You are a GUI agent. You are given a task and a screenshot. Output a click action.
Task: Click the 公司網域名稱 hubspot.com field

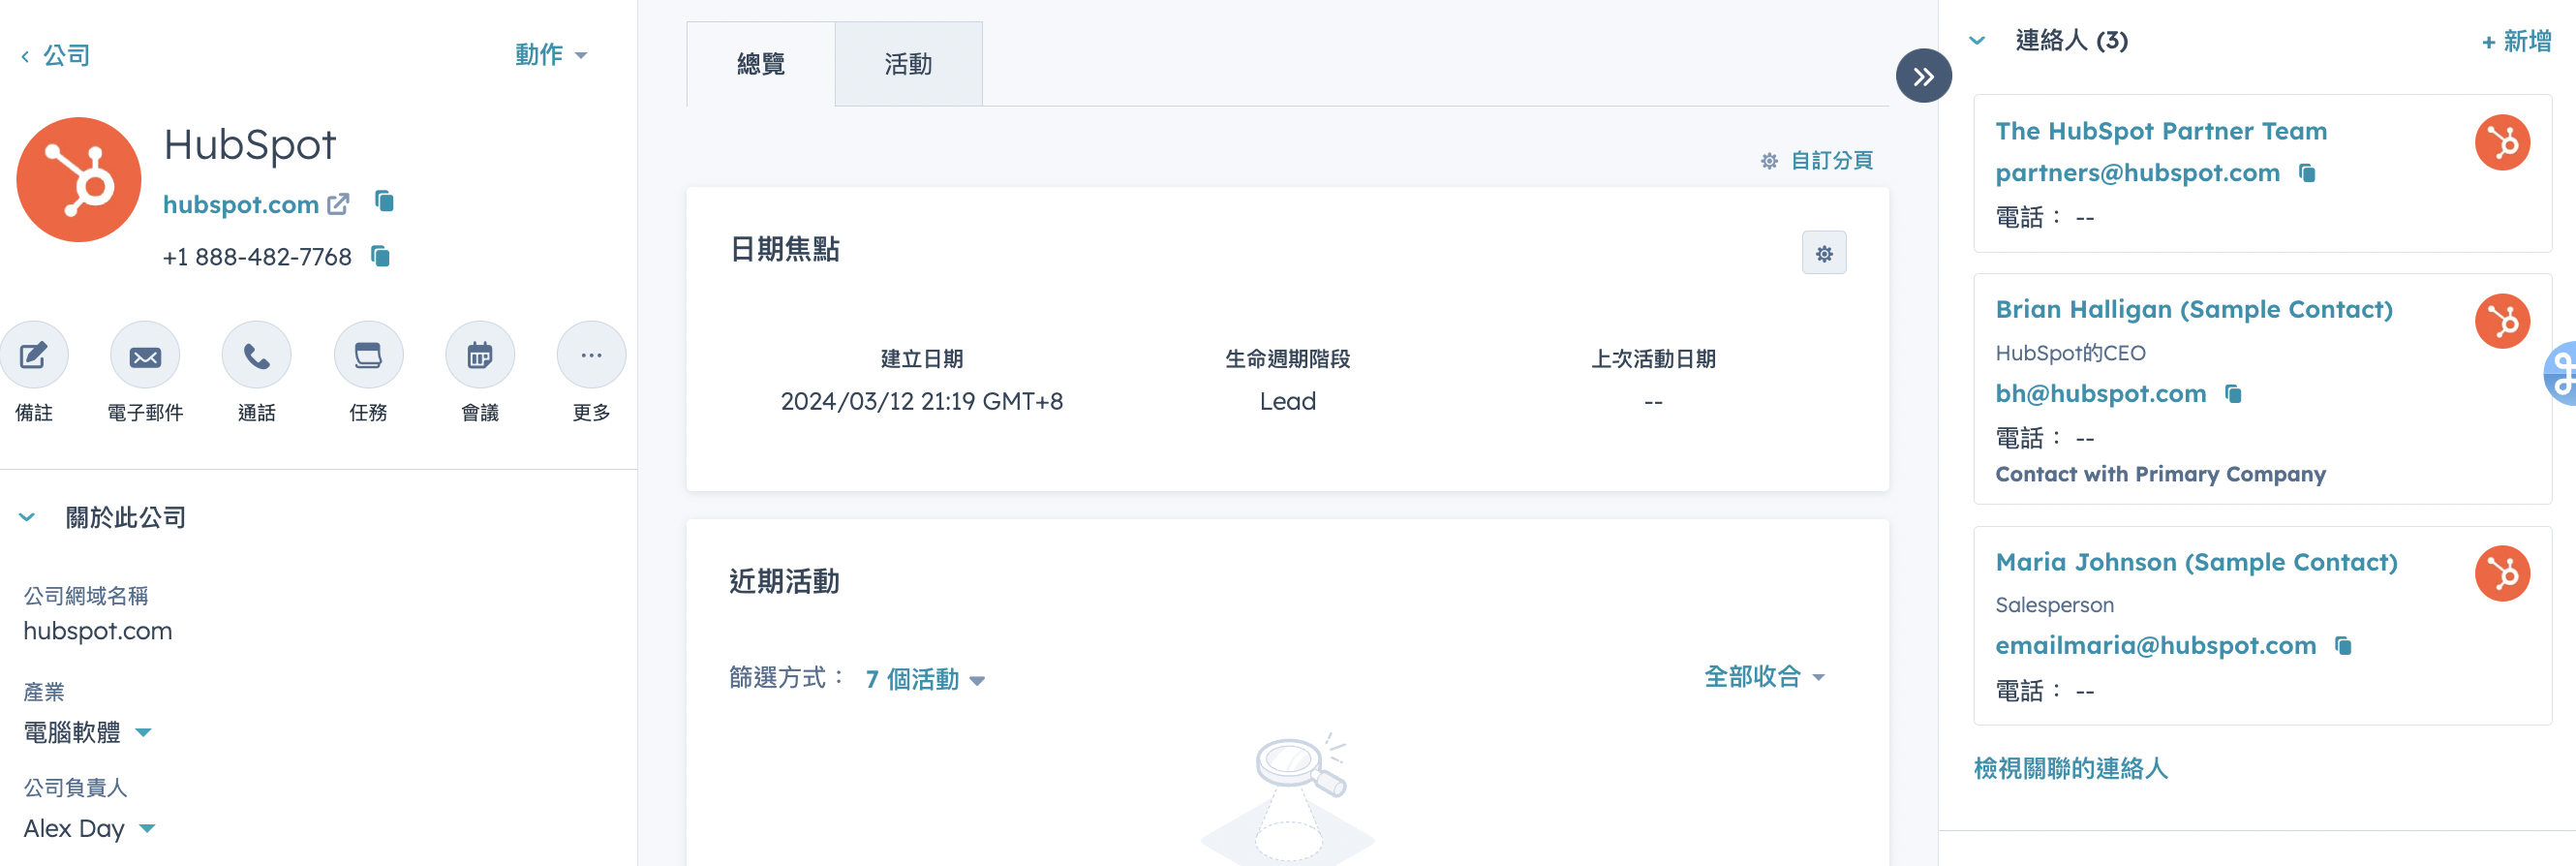point(98,631)
